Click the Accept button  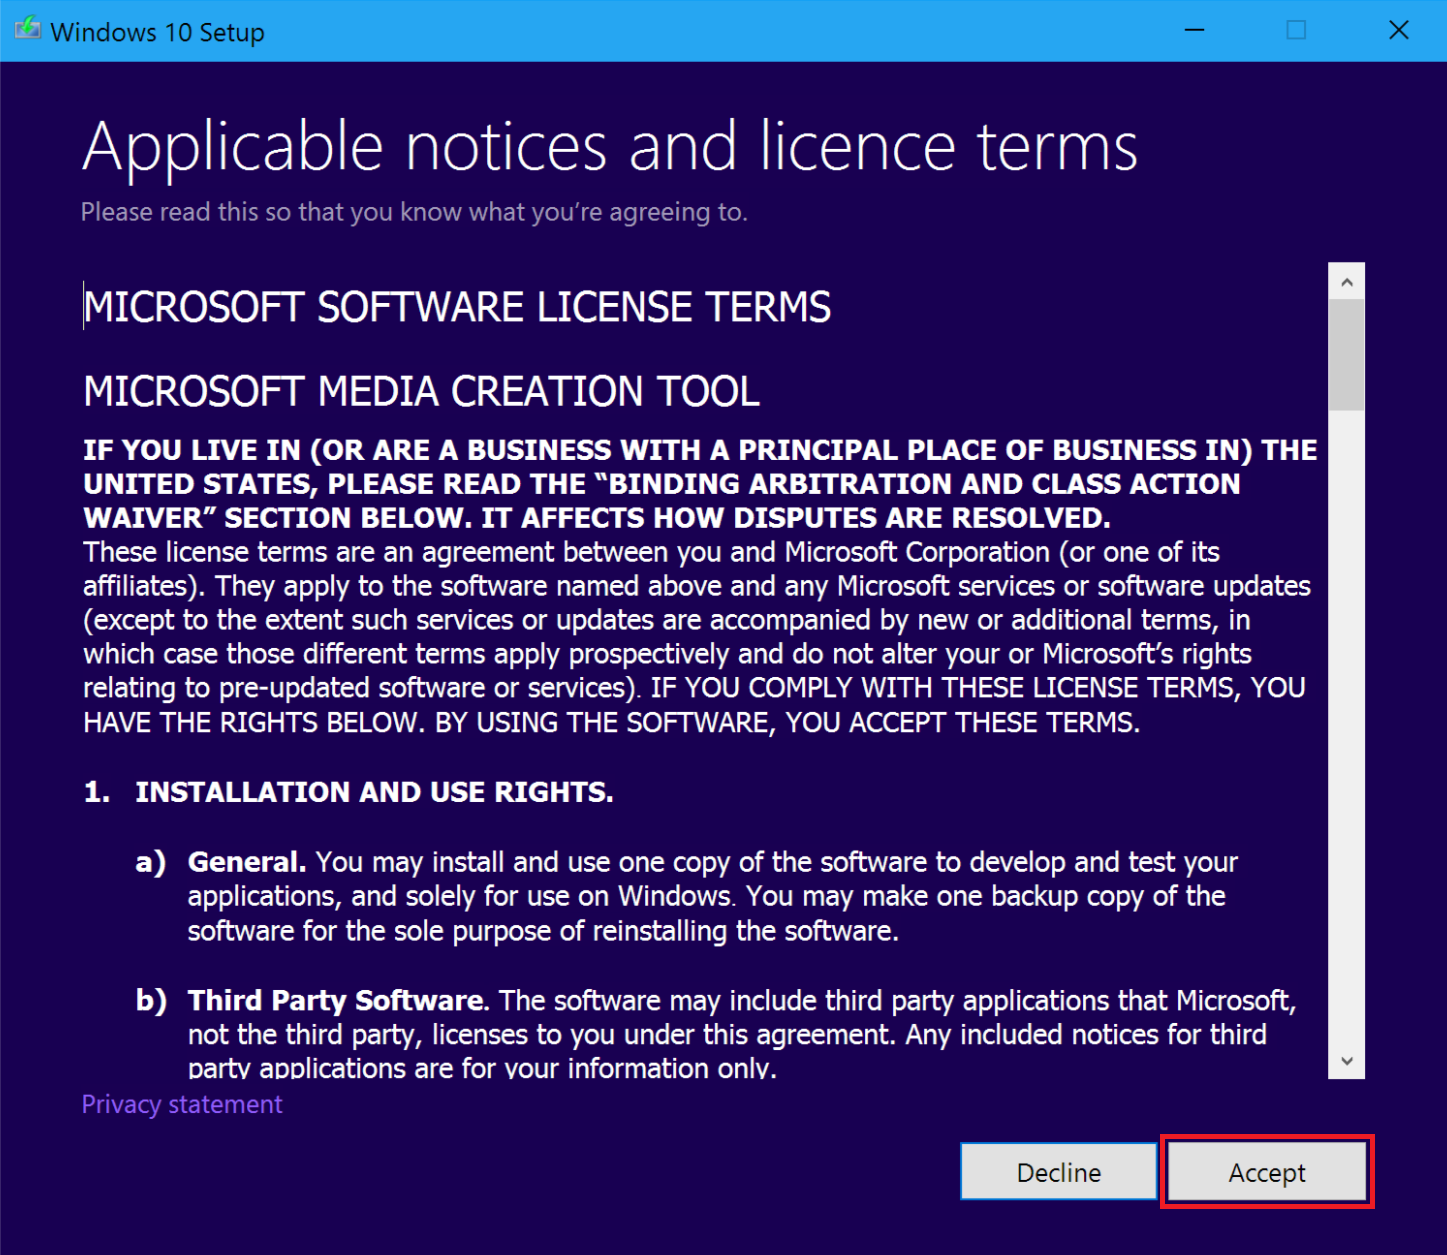[x=1267, y=1172]
